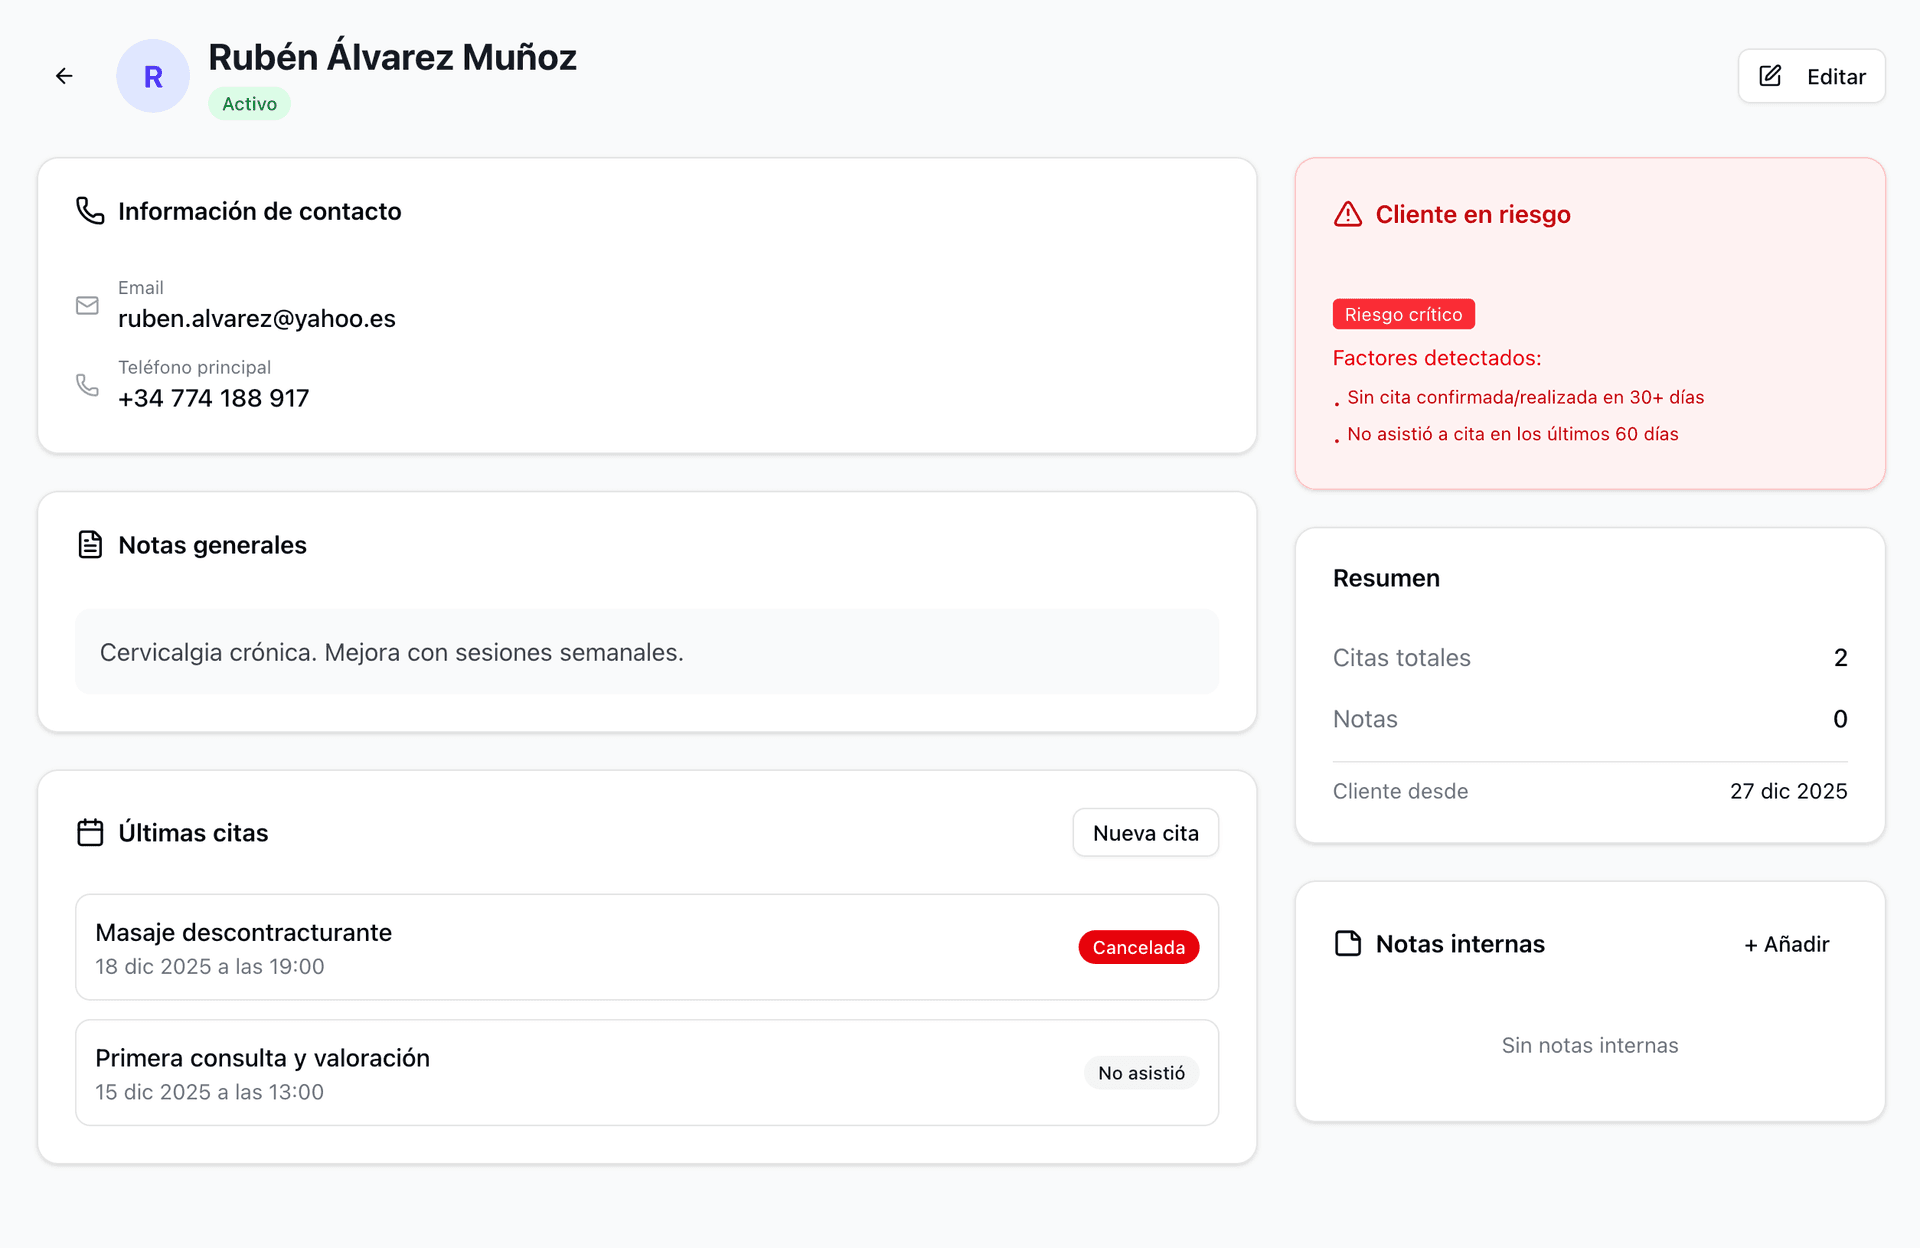Image resolution: width=1920 pixels, height=1248 pixels.
Task: Click the calendar icon beside Últimas citas
Action: tap(90, 833)
